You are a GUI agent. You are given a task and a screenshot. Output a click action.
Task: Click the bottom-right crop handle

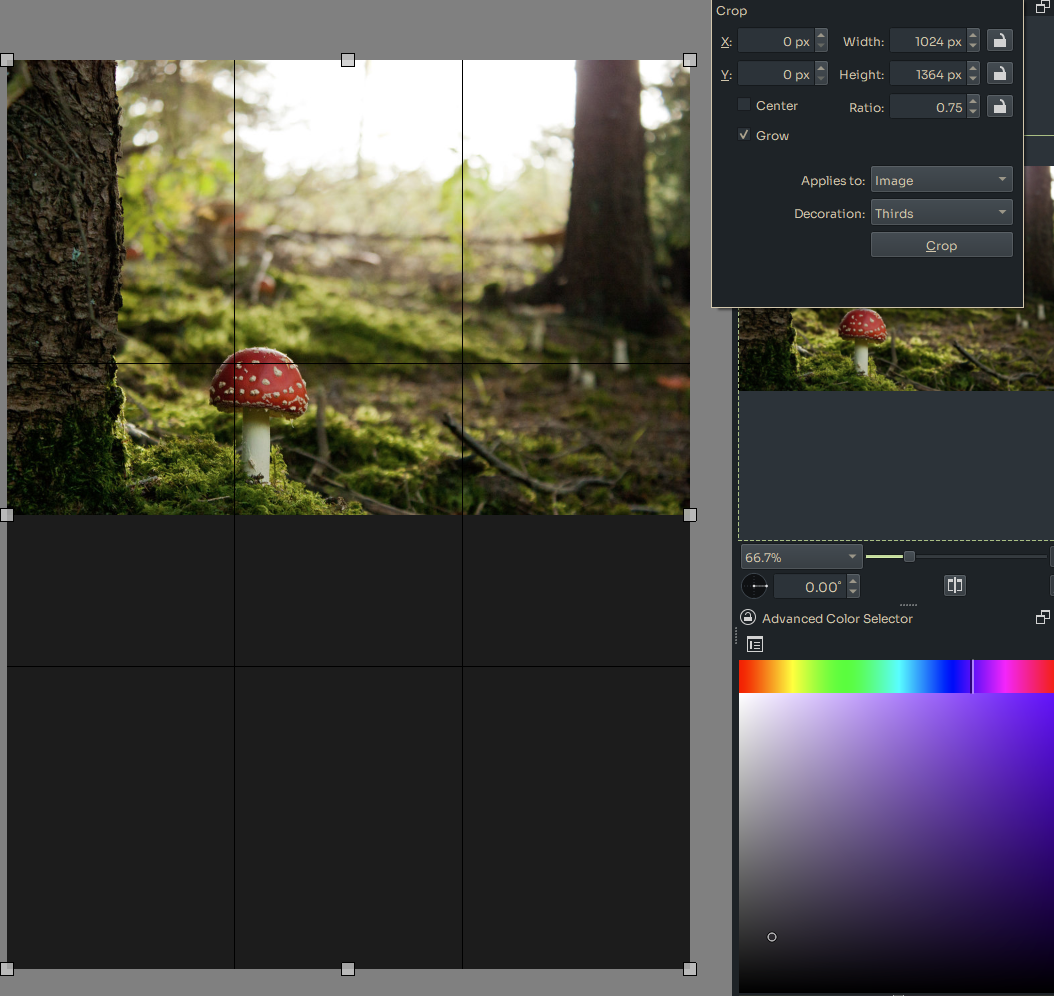coord(690,968)
